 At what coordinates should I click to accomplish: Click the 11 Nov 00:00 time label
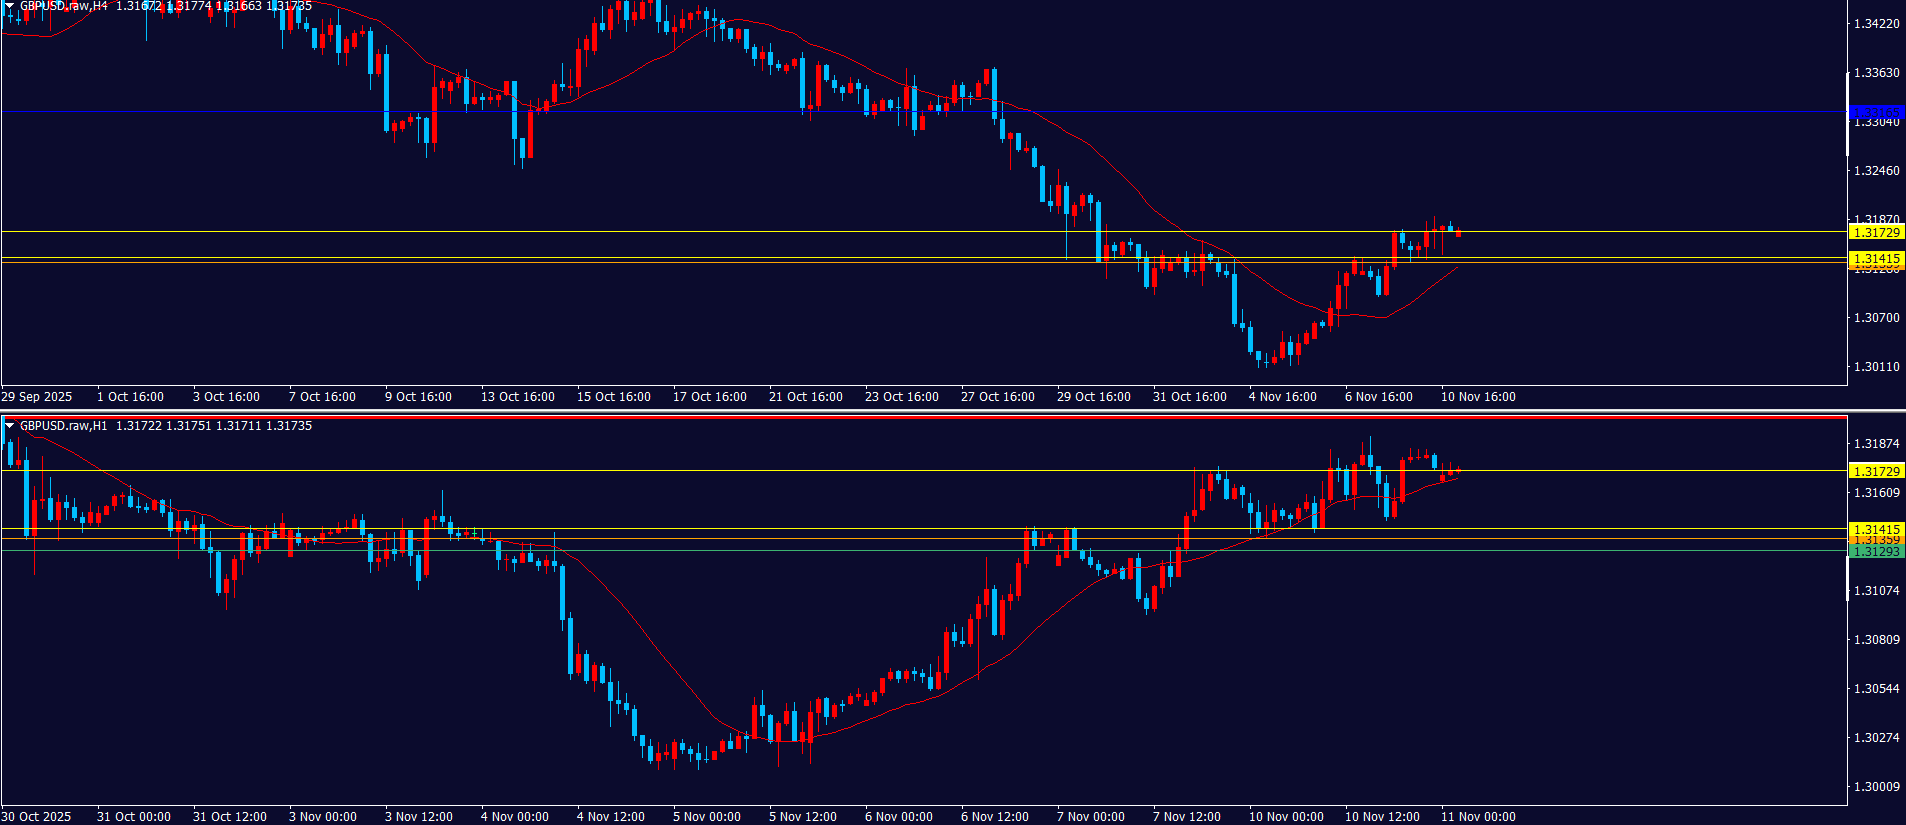click(1477, 817)
